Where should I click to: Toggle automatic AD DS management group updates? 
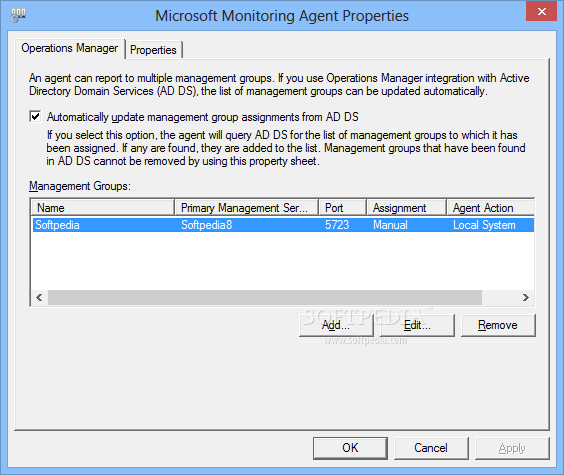(x=35, y=117)
